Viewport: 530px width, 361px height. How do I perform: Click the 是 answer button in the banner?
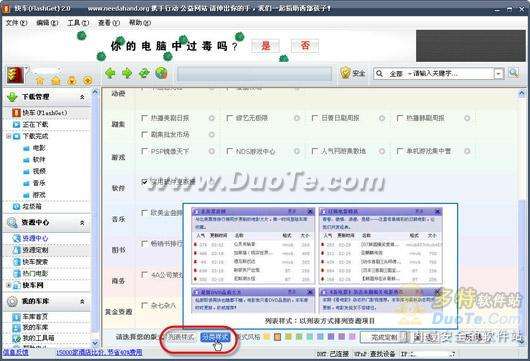click(x=265, y=46)
